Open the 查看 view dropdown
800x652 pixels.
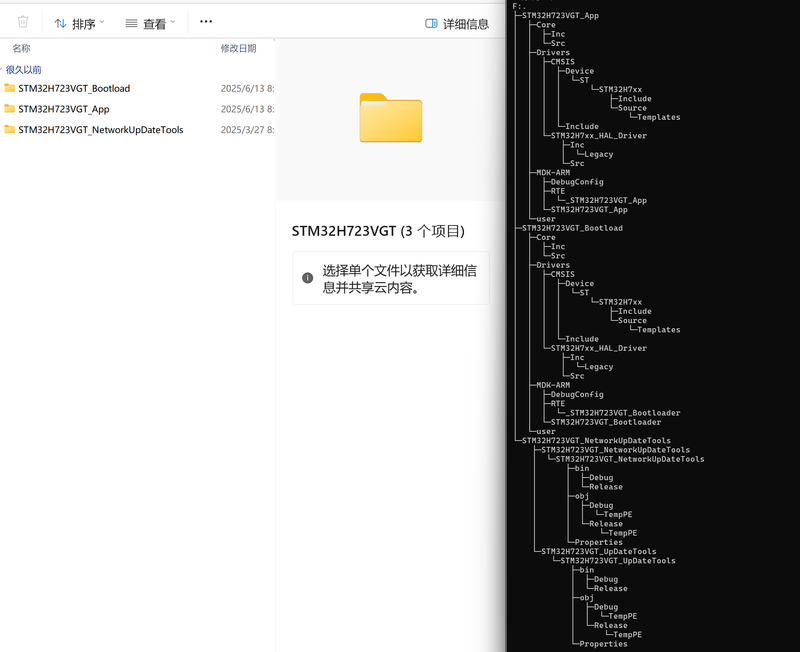[x=150, y=23]
